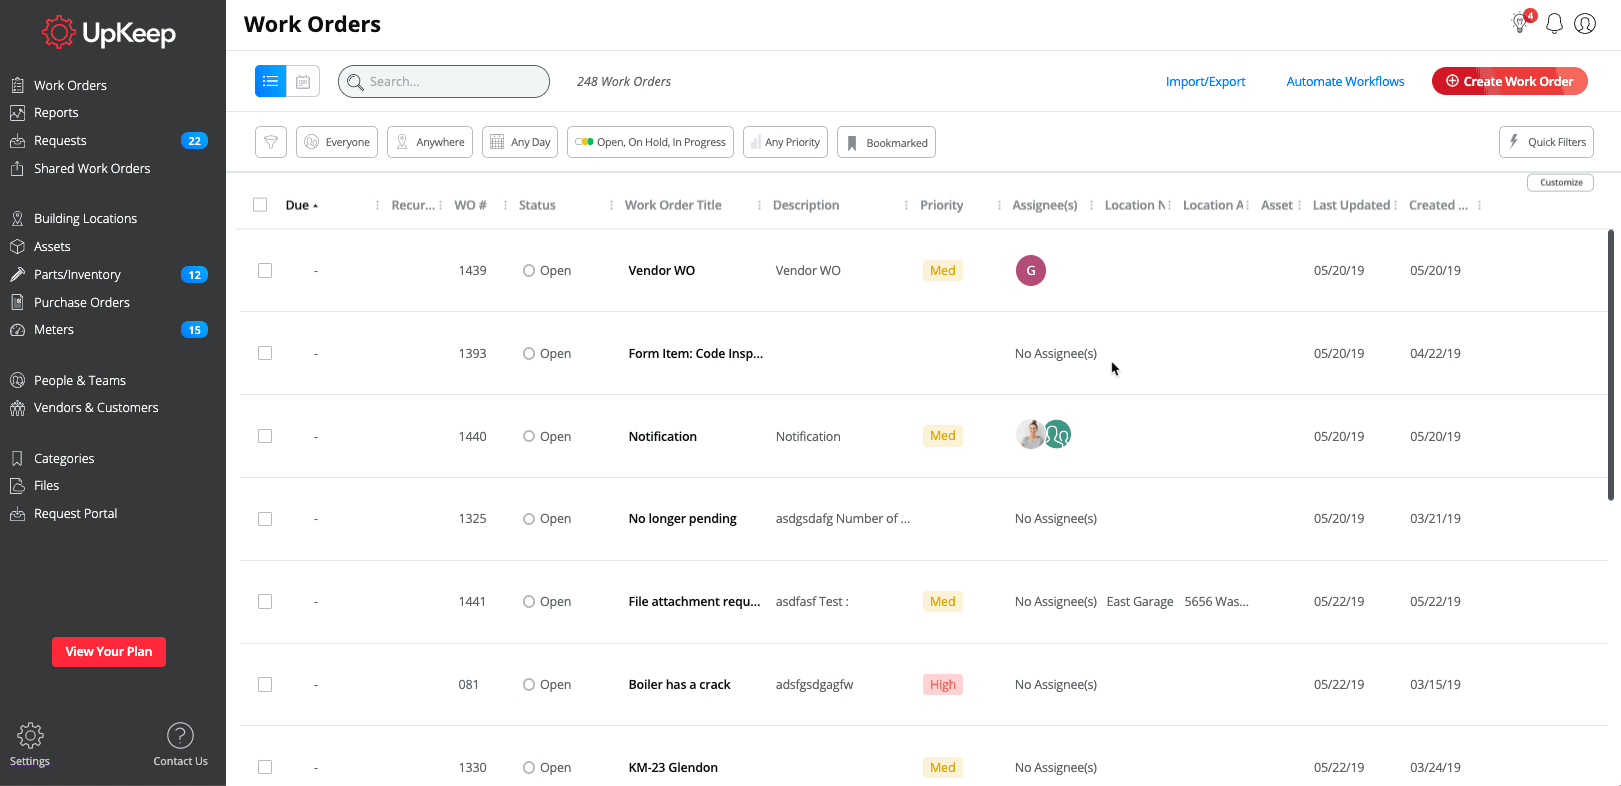Click the funnel filter icon
Image resolution: width=1621 pixels, height=786 pixels.
(x=271, y=142)
